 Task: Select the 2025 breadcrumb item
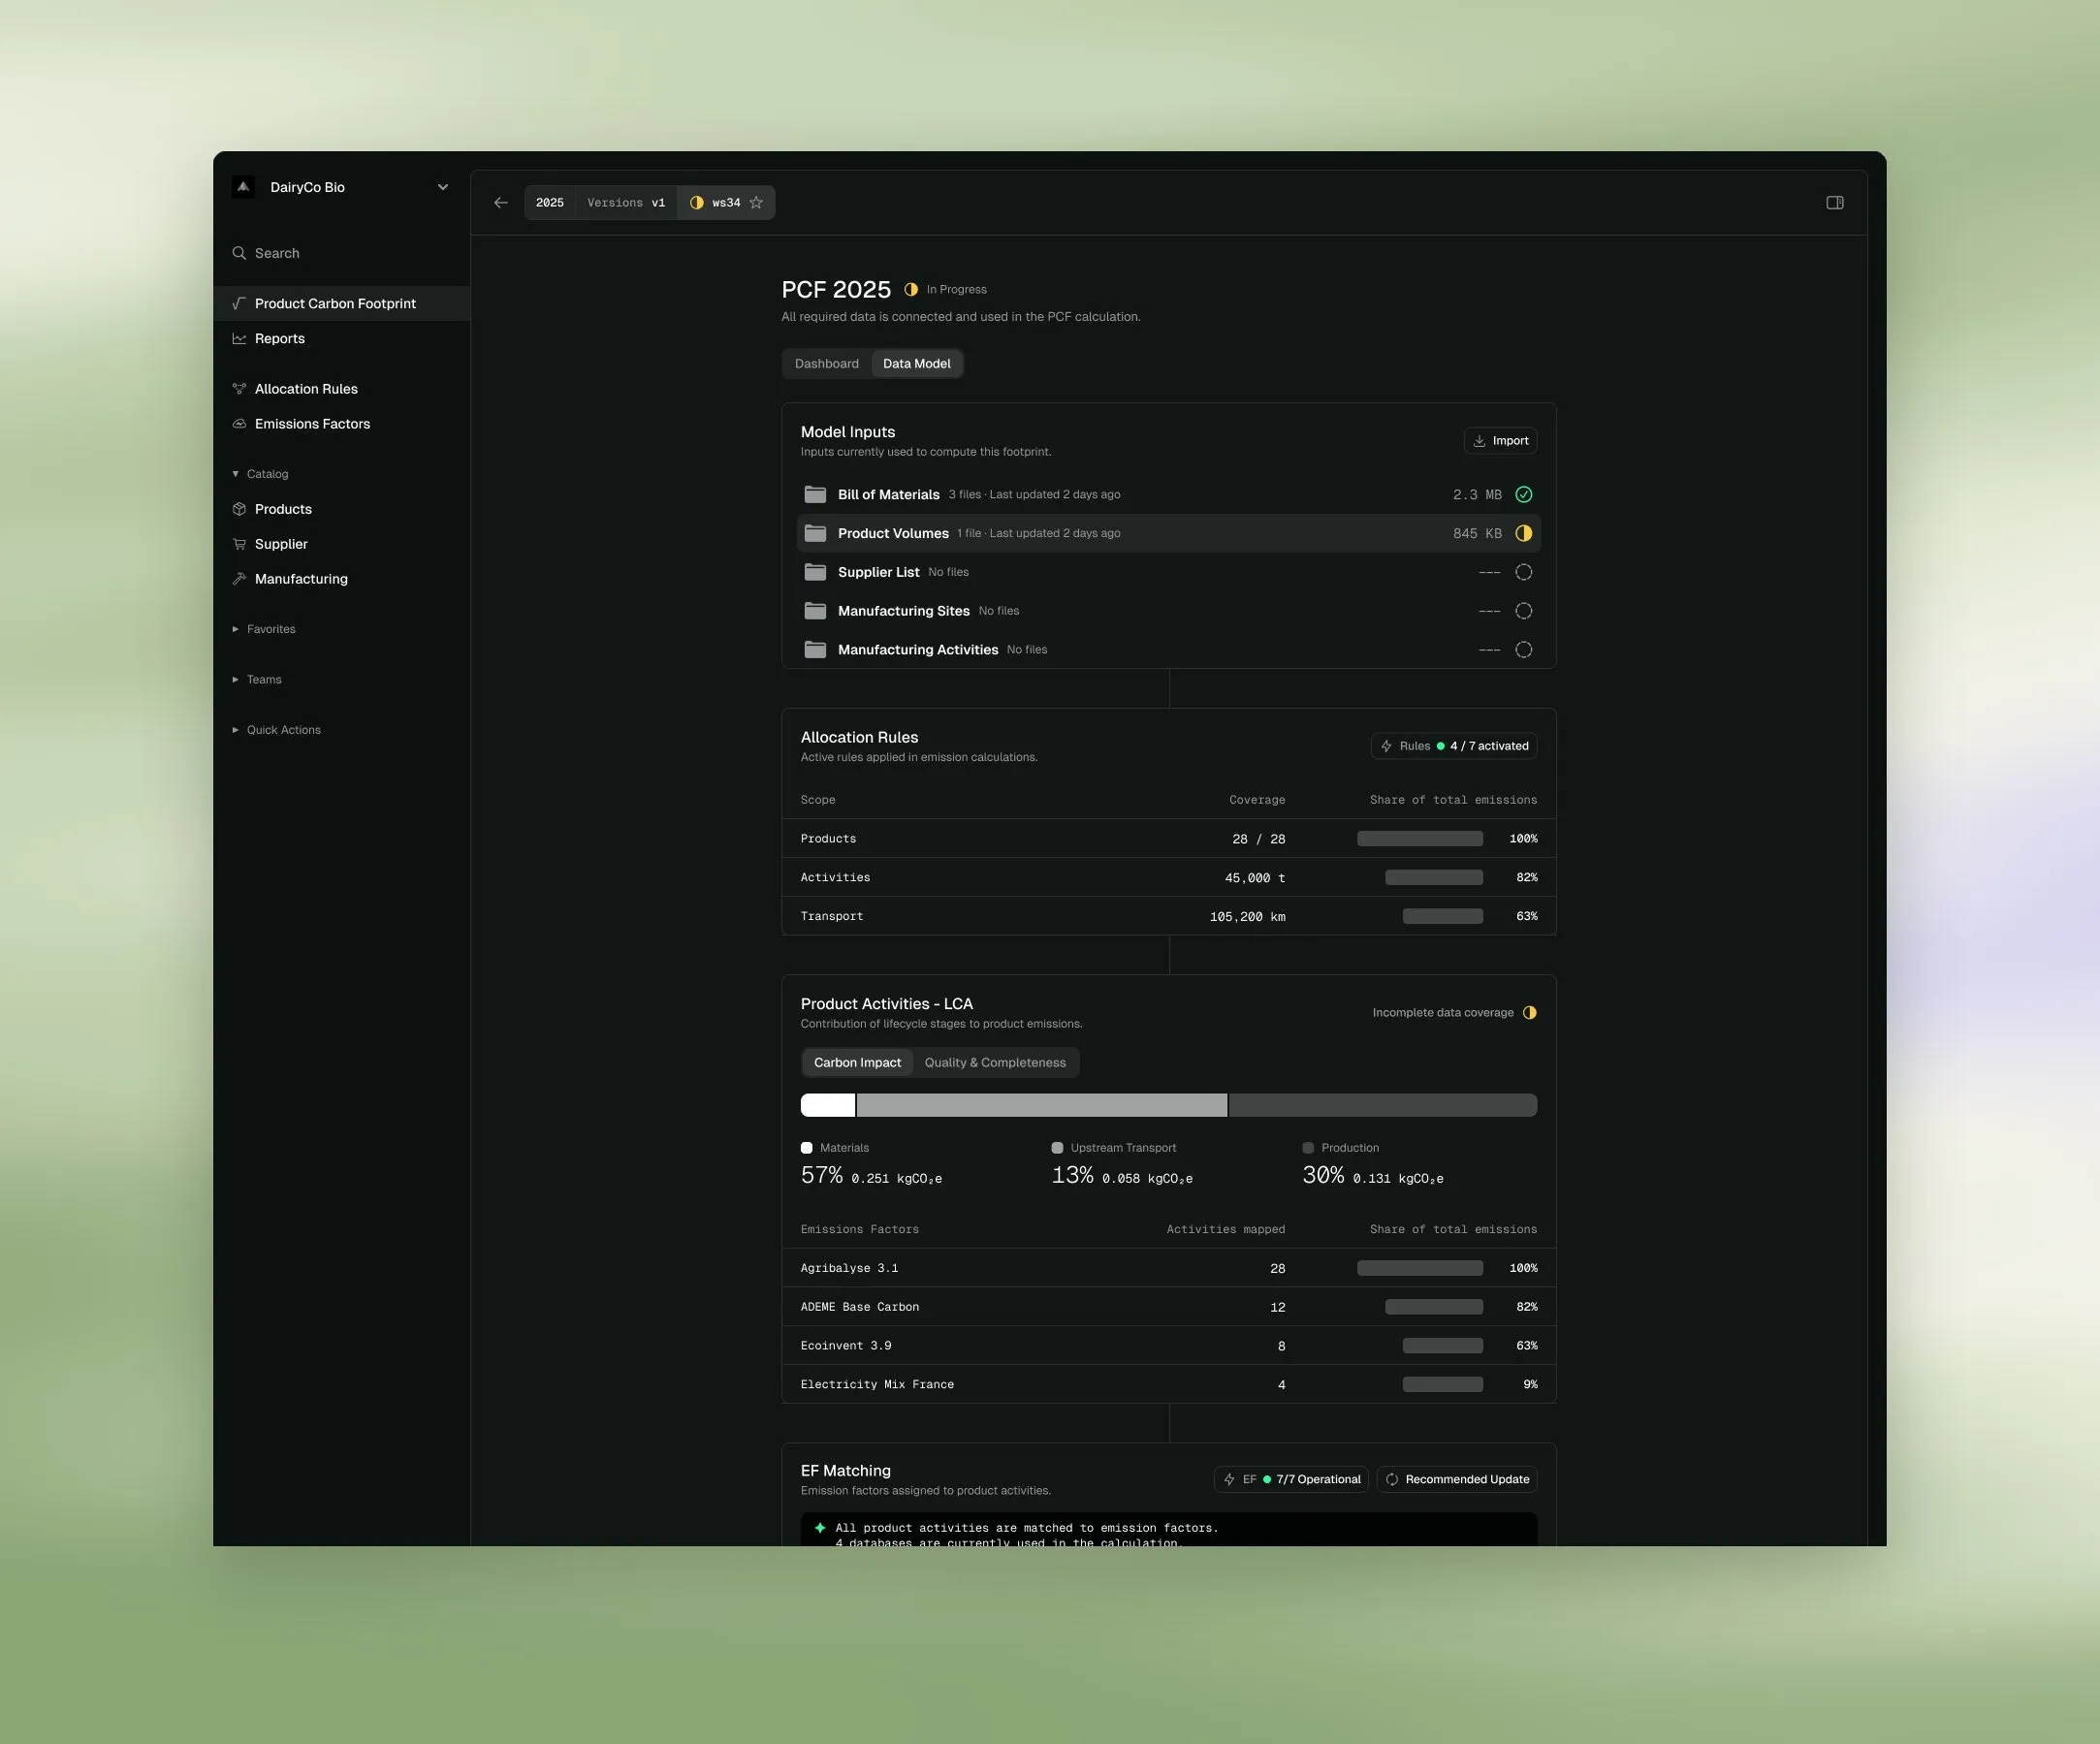click(550, 203)
